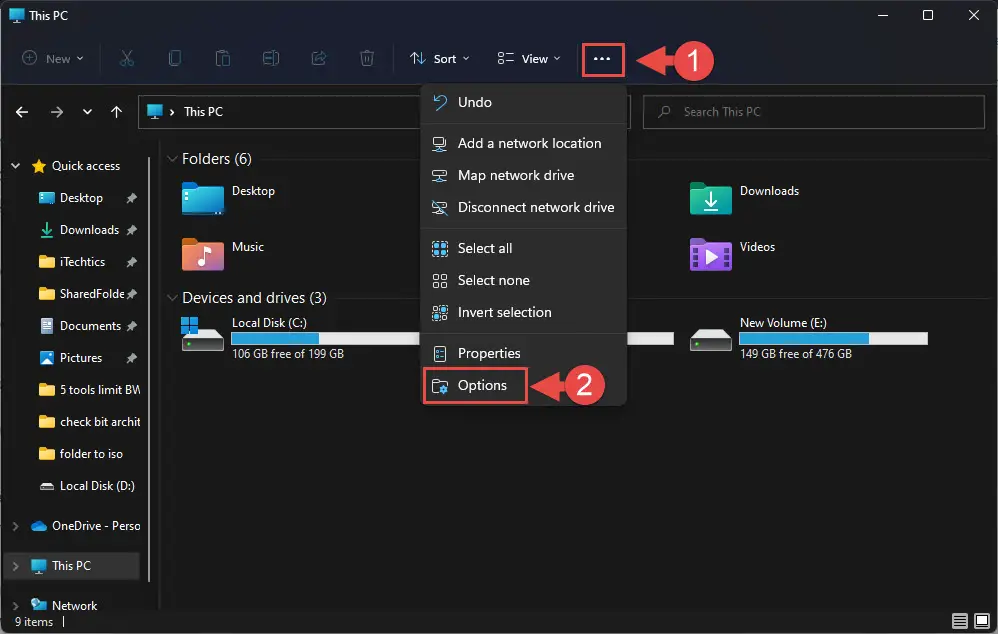Select Documents in sidebar
The width and height of the screenshot is (998, 634).
coord(90,326)
